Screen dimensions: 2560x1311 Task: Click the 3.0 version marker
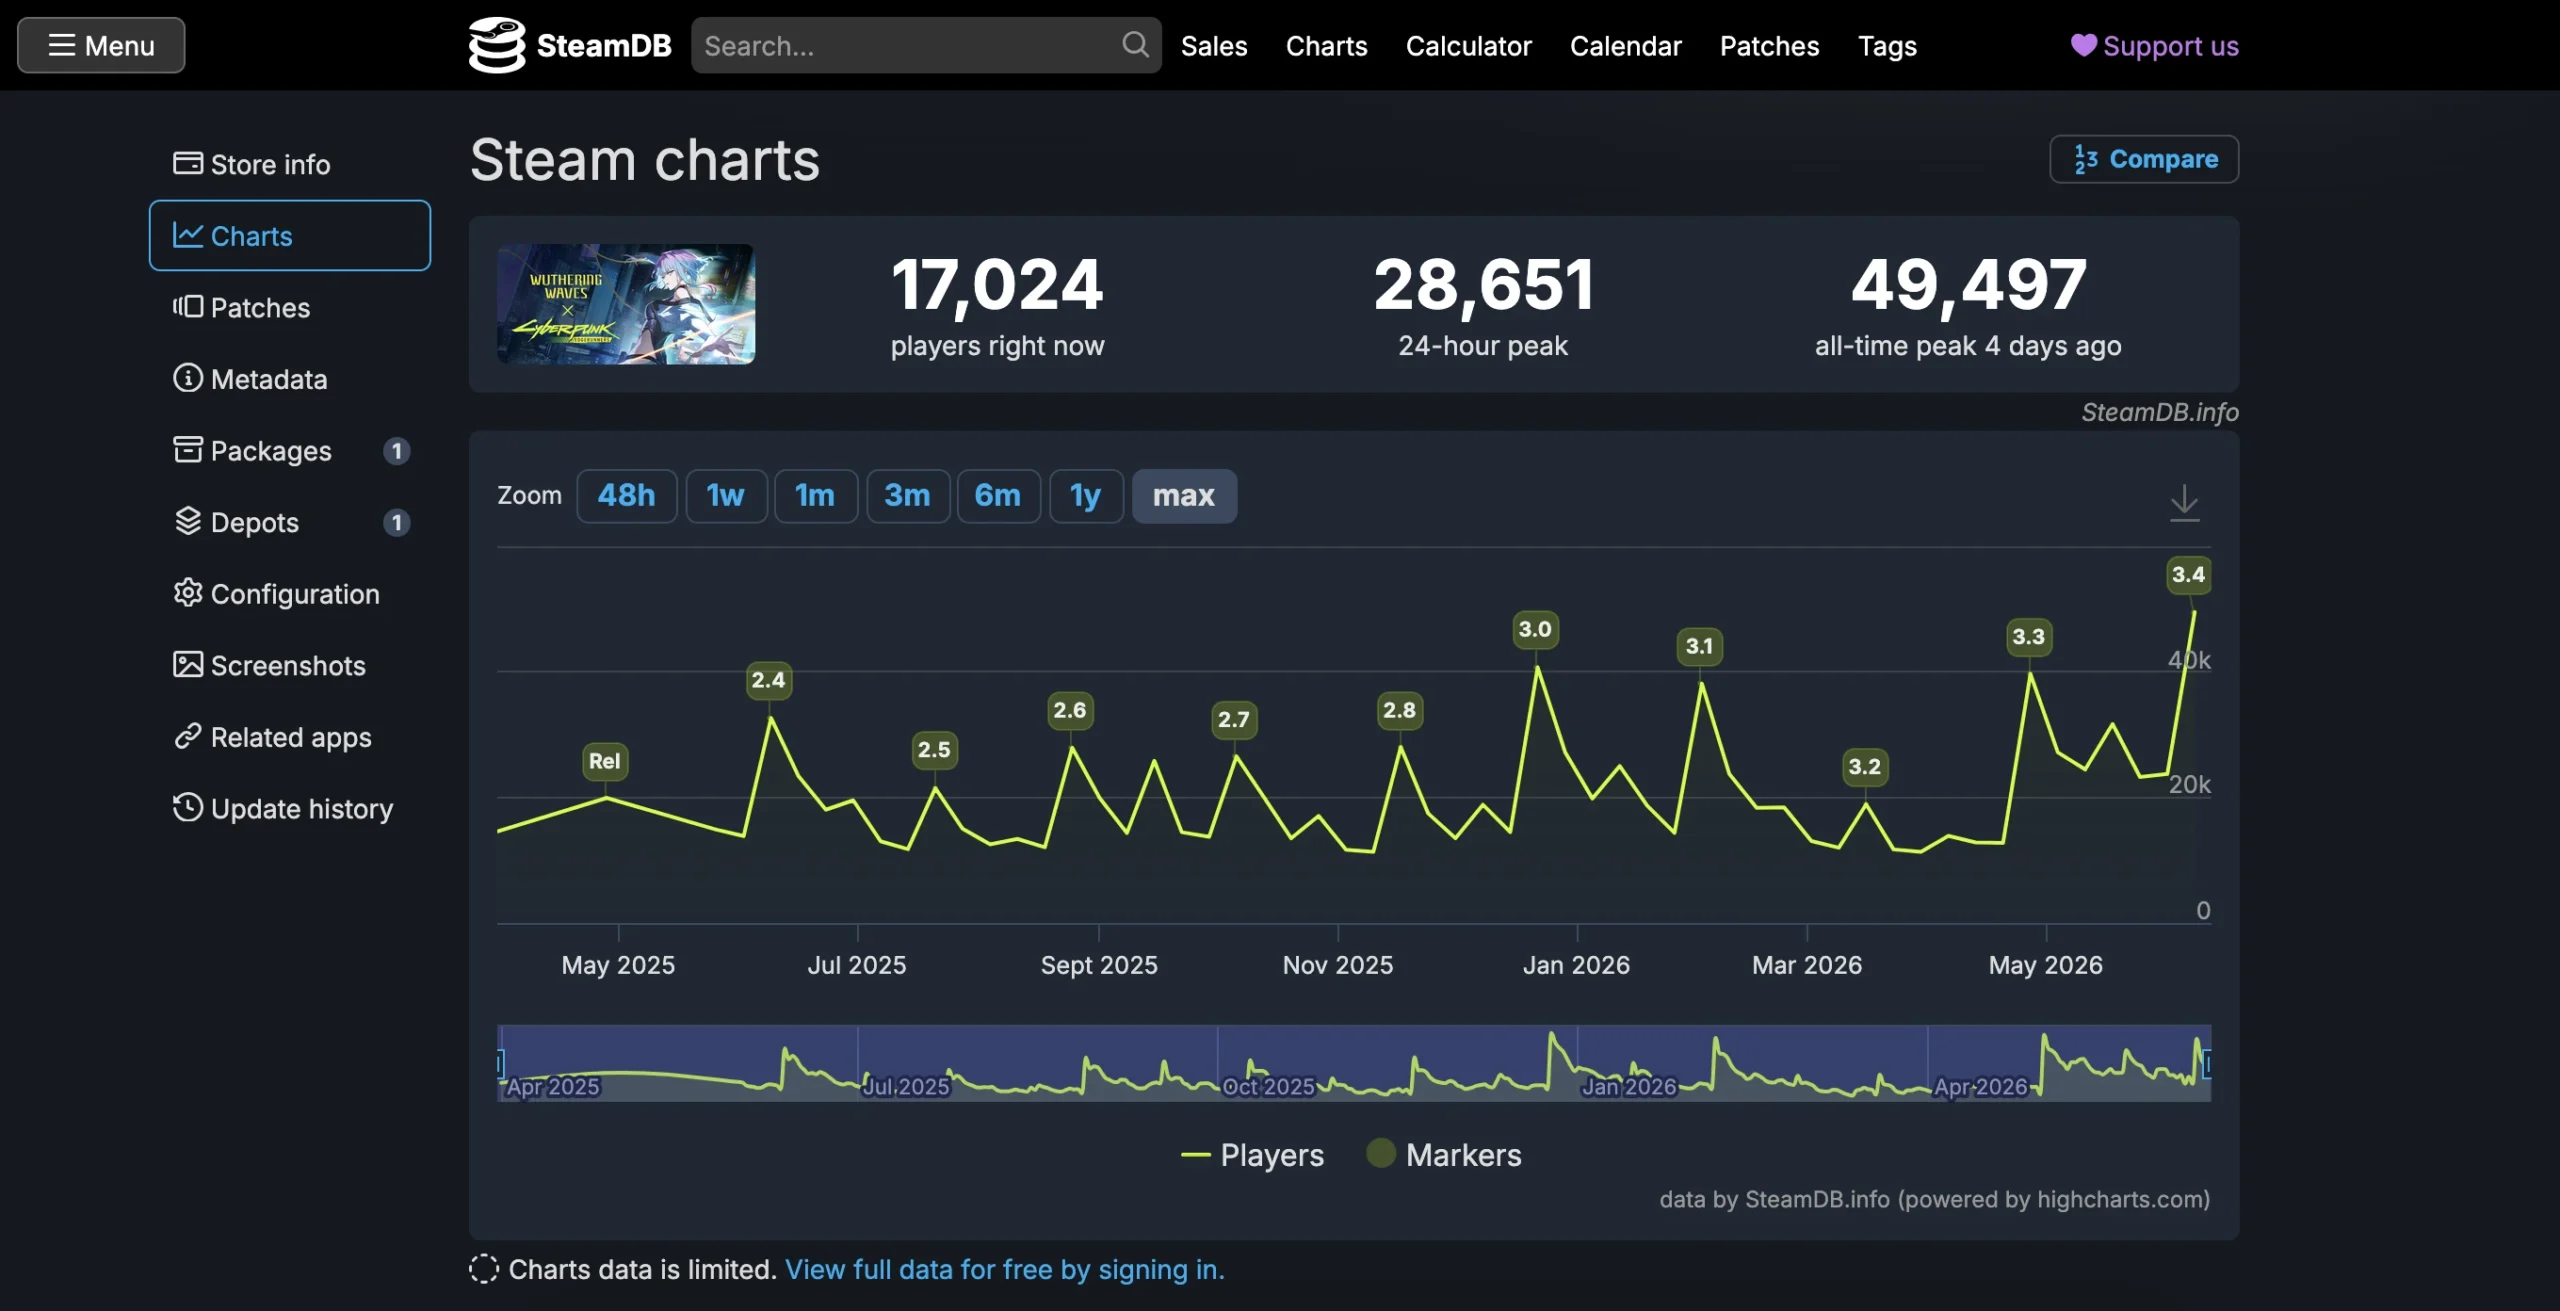click(1535, 630)
